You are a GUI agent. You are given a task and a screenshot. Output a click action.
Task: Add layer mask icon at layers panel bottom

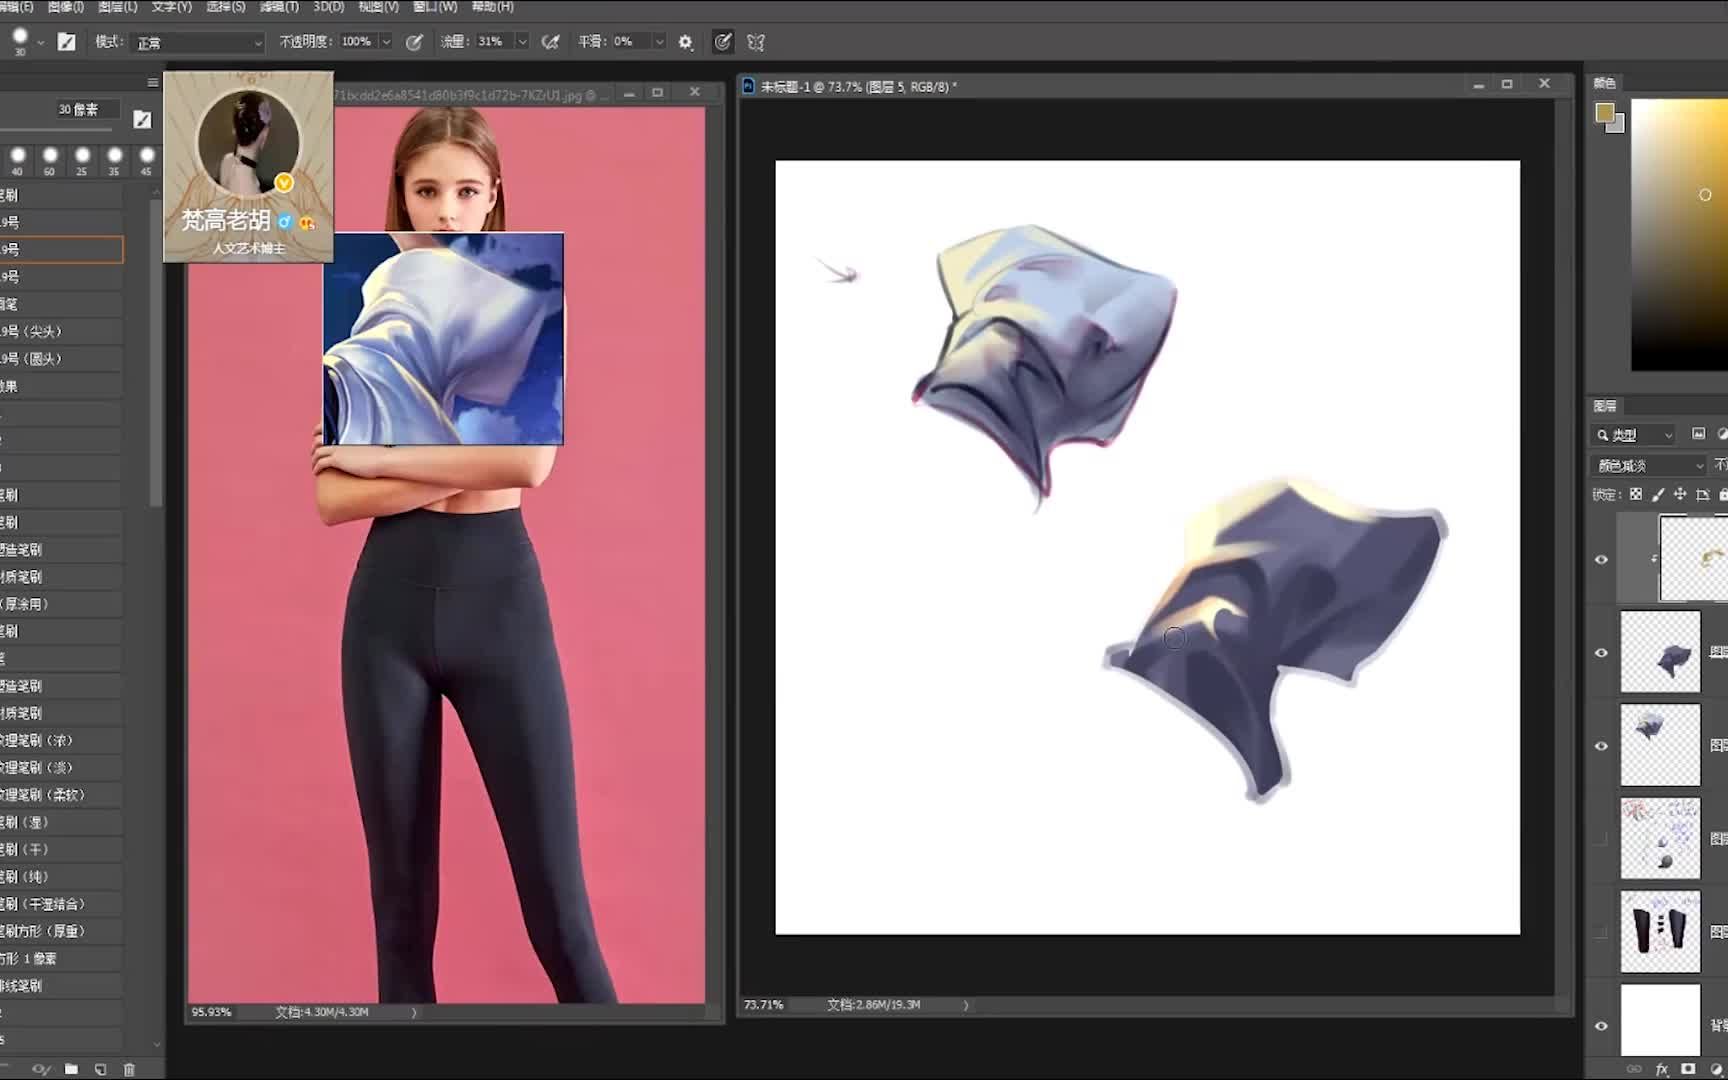(1688, 1069)
